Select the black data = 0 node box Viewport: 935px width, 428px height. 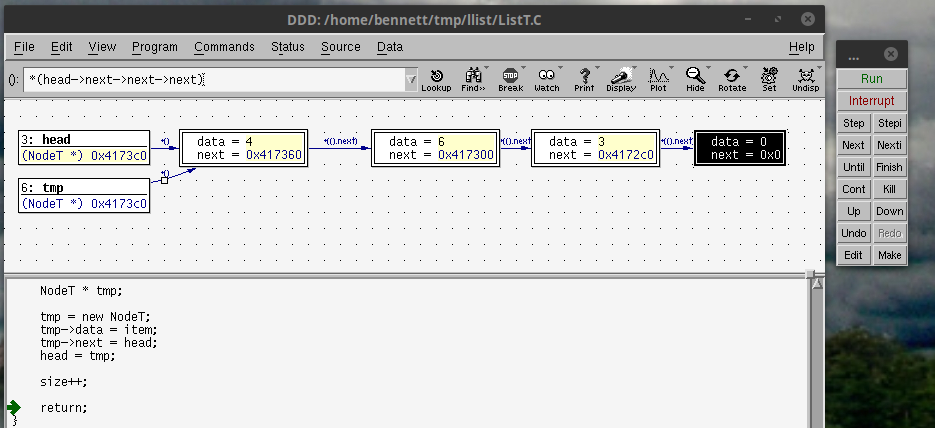click(739, 148)
